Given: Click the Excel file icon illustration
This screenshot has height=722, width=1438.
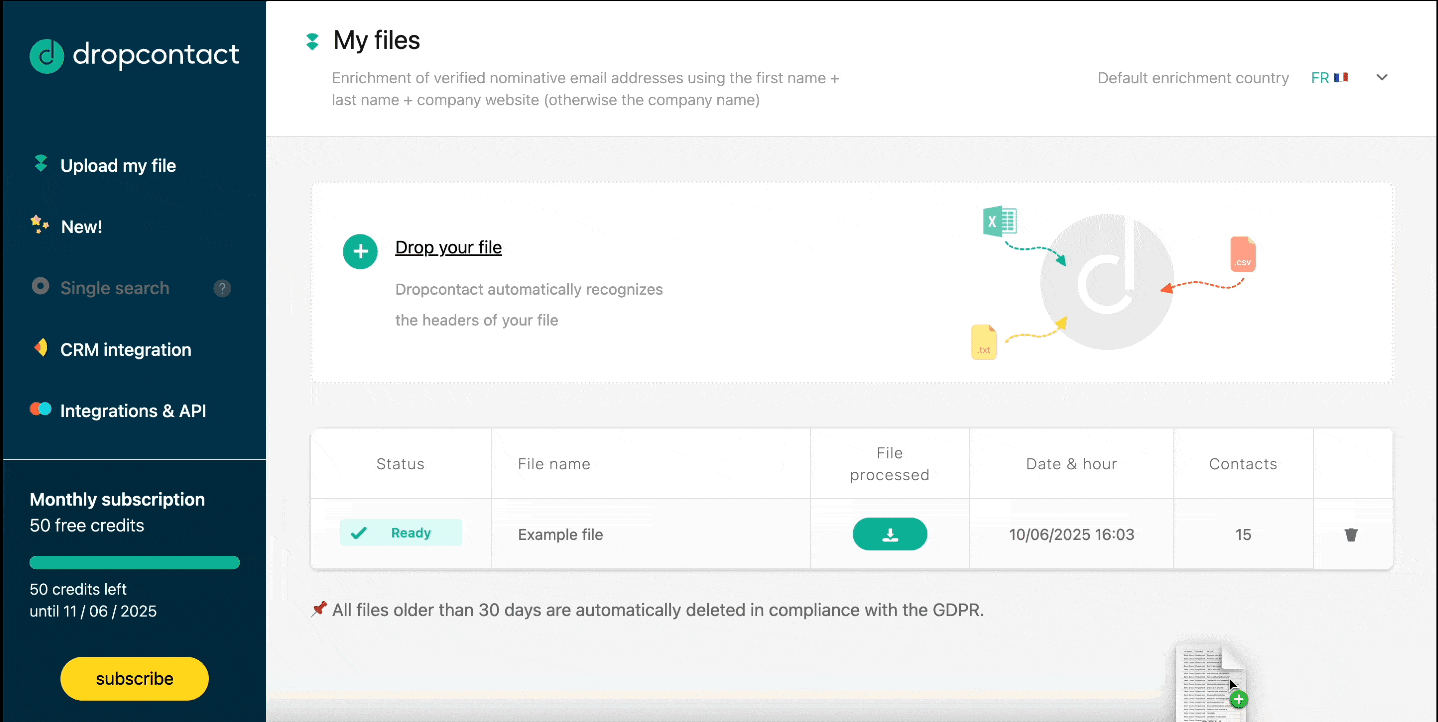Looking at the screenshot, I should [x=1000, y=221].
